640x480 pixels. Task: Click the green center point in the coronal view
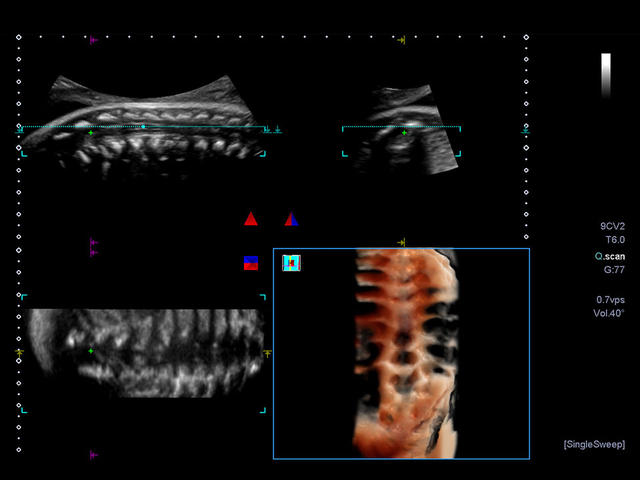click(x=91, y=351)
